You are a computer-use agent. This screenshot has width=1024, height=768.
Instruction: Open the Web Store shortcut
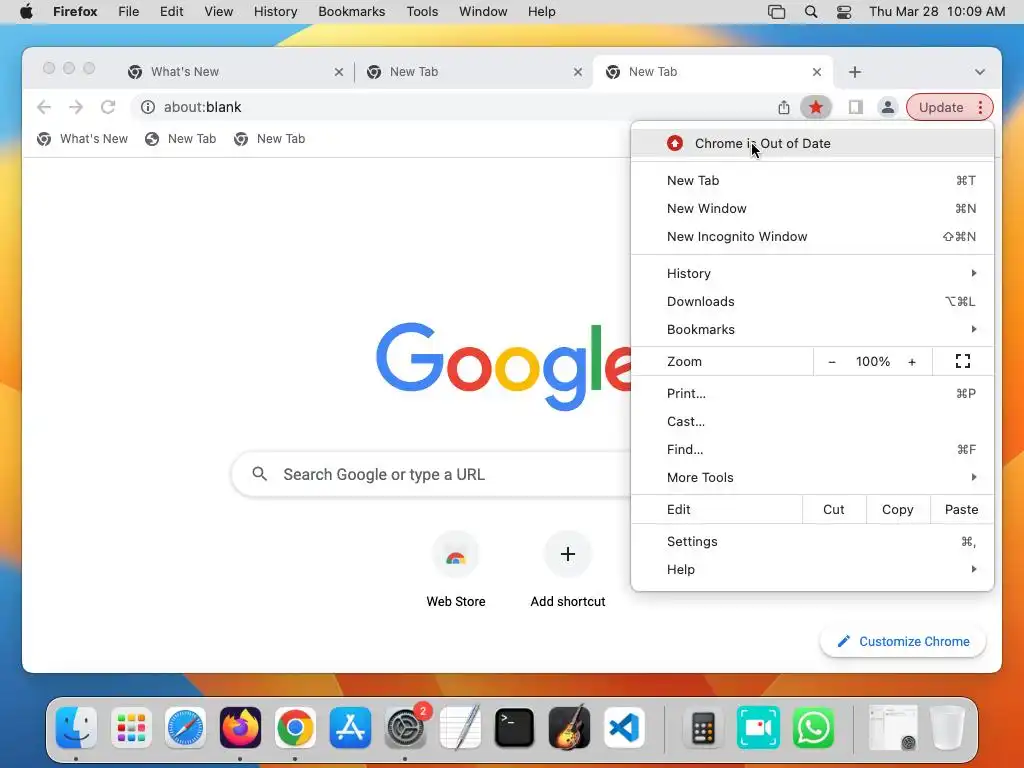[456, 569]
